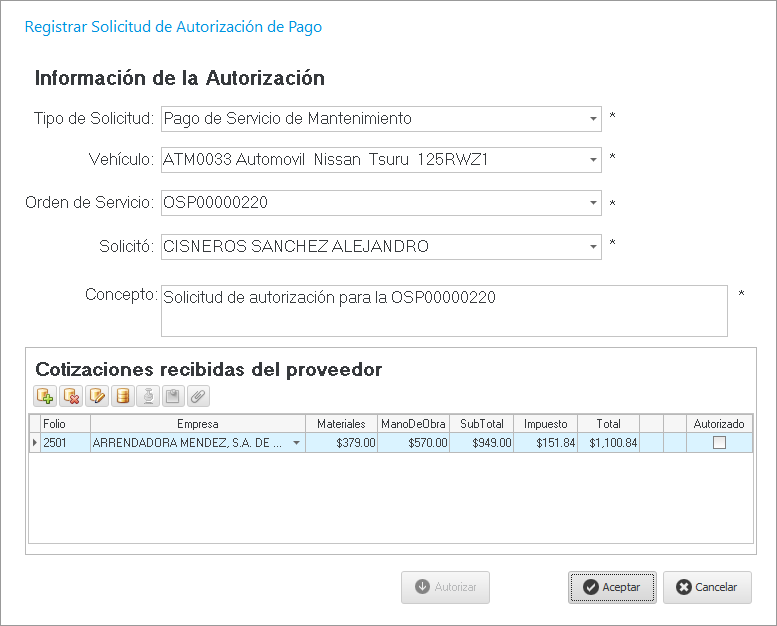777x626 pixels.
Task: Click the add new quotation icon
Action: 45,395
